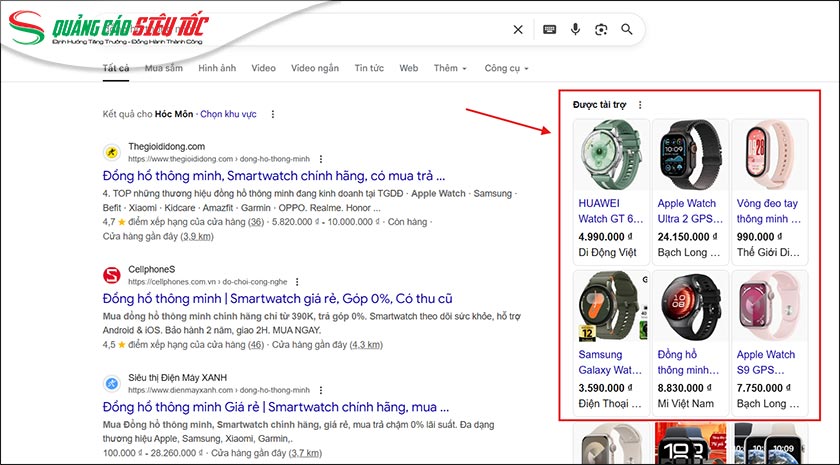This screenshot has height=465, width=840.
Task: Open Điện Máy XANH smartwatch result title
Action: 275,408
